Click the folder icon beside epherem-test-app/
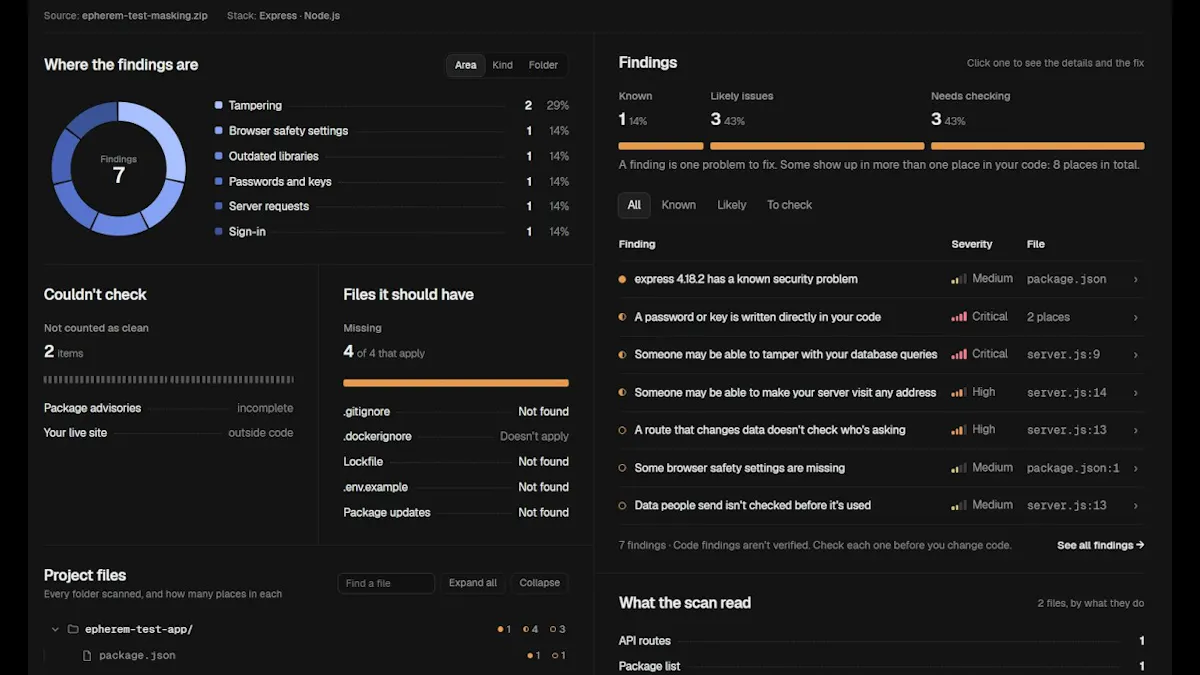 [x=72, y=630]
